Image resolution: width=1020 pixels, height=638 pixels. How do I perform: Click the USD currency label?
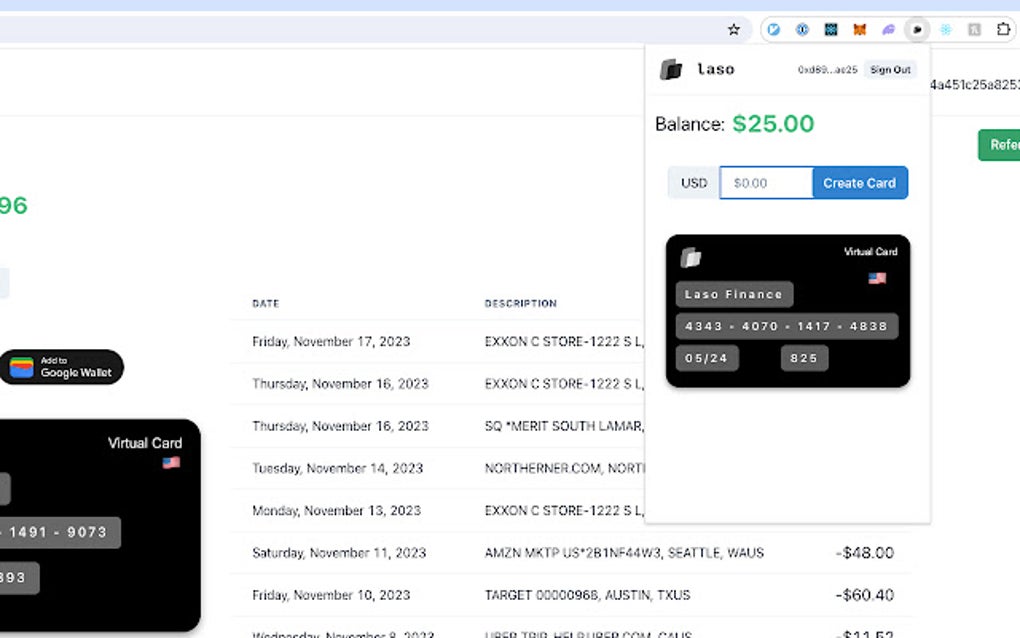pos(693,183)
